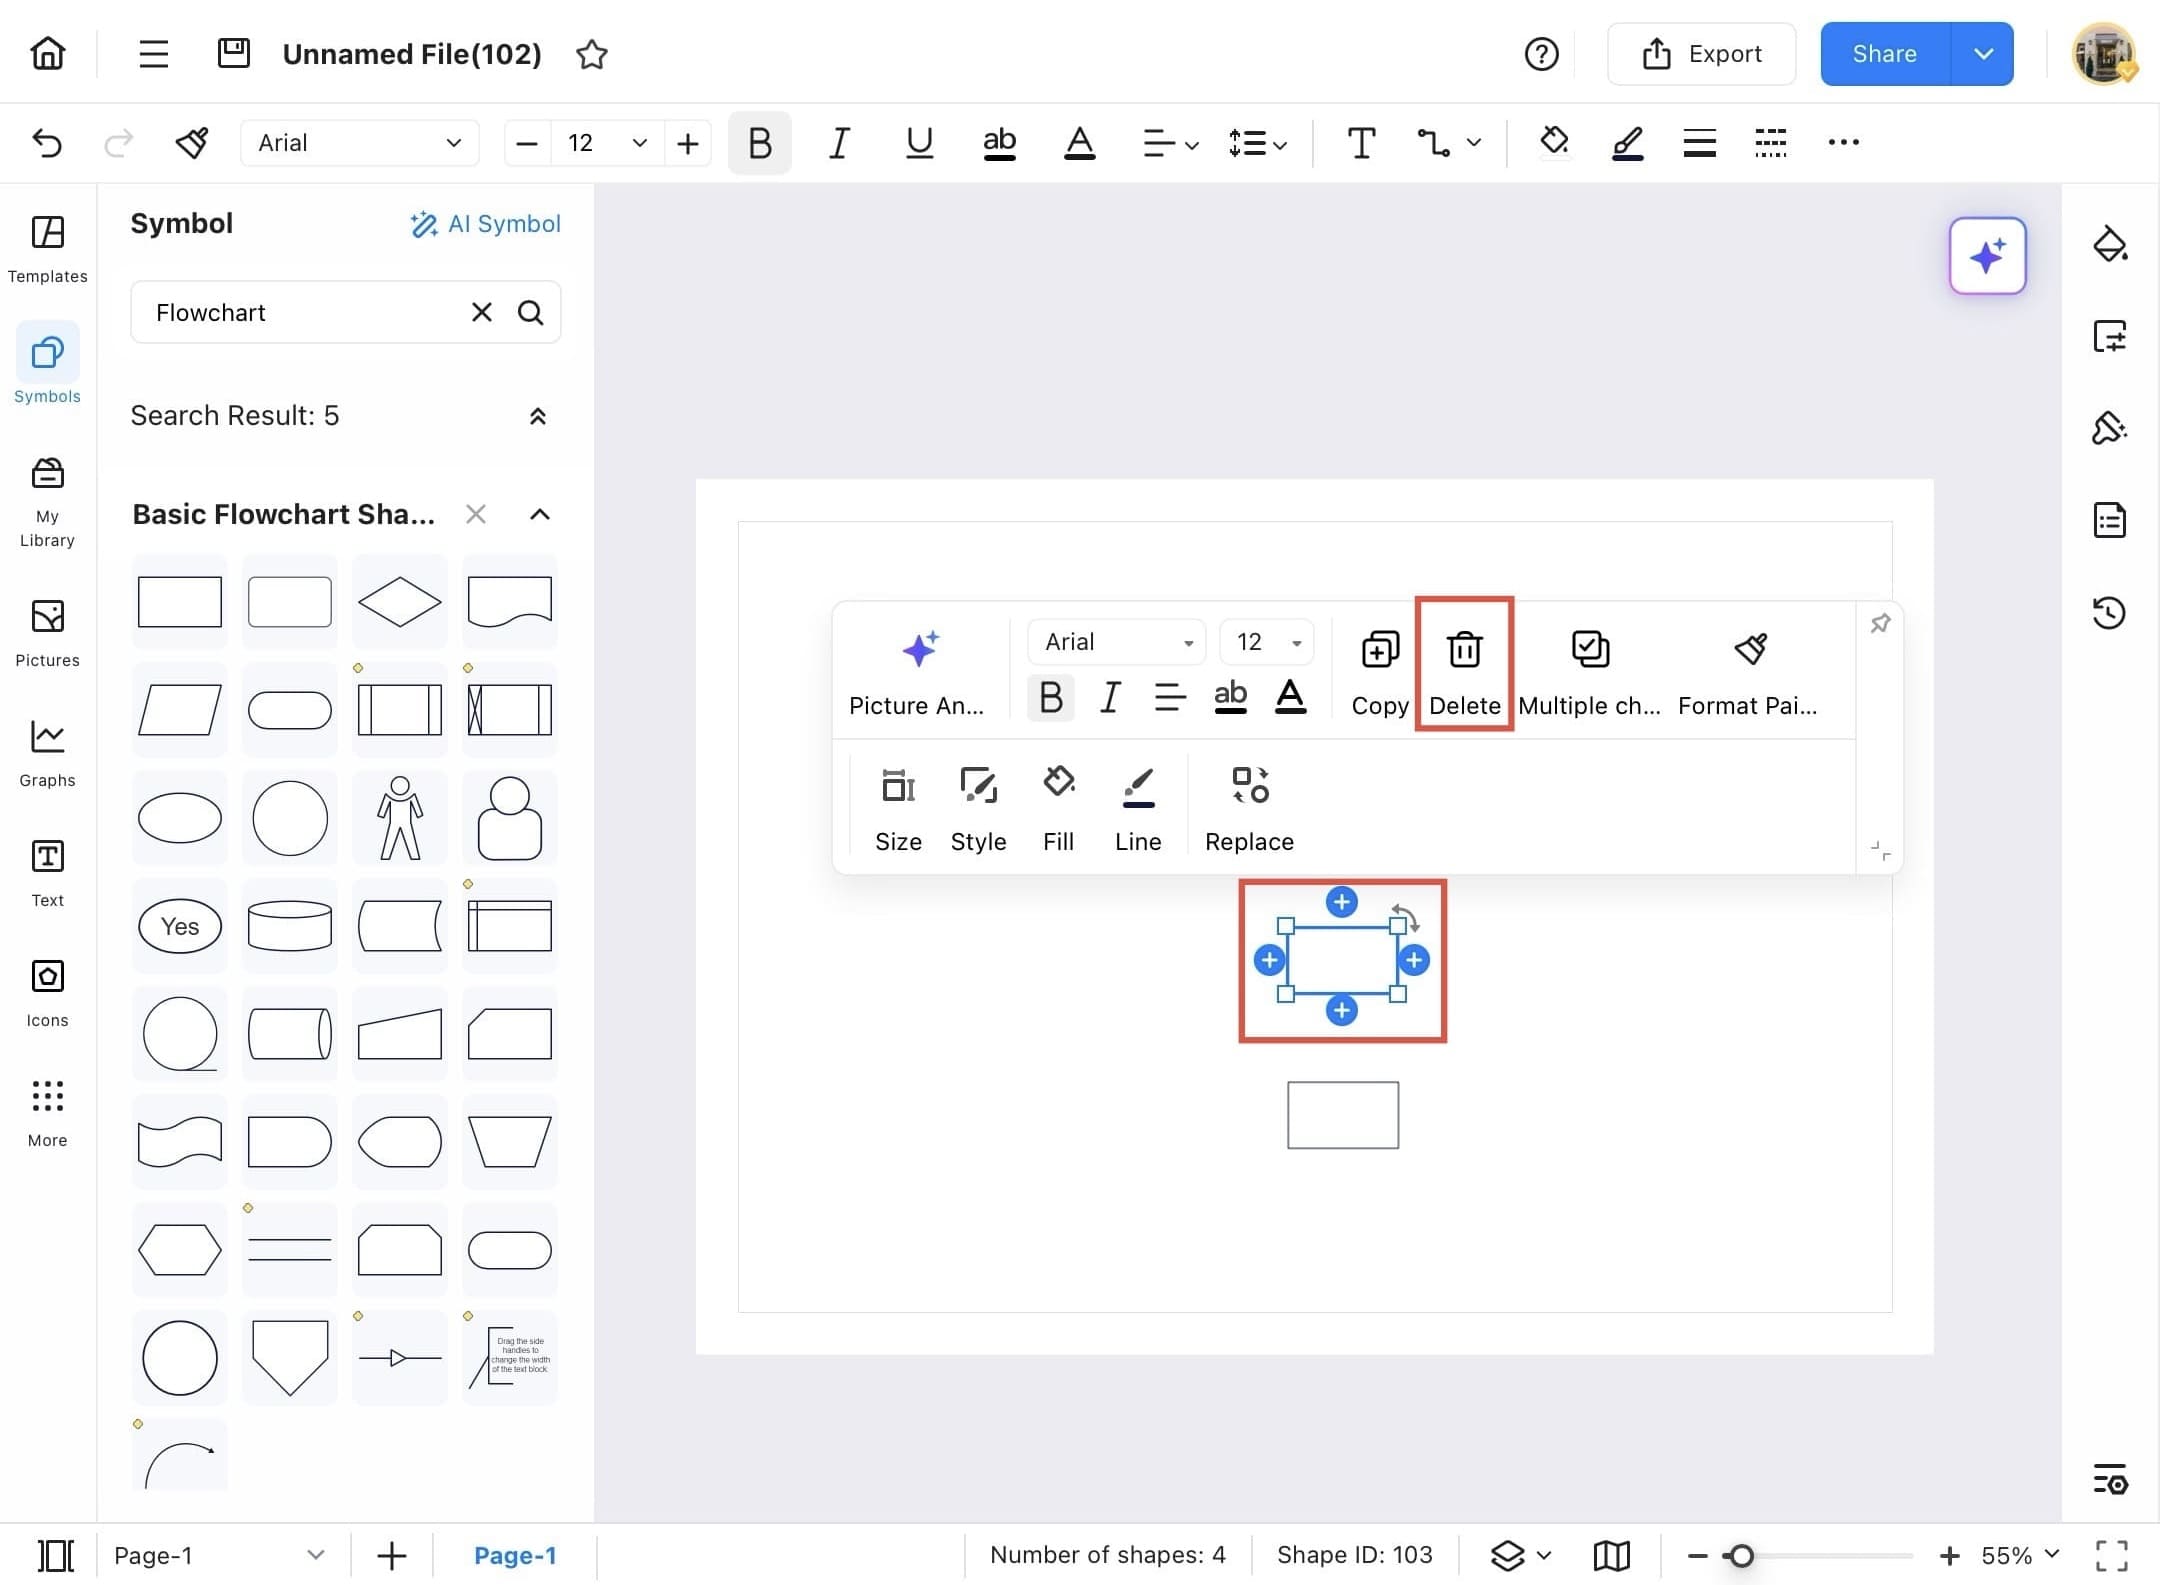Open the 55% zoom level dropdown
The image size is (2160, 1585).
pyautogui.click(x=2020, y=1555)
